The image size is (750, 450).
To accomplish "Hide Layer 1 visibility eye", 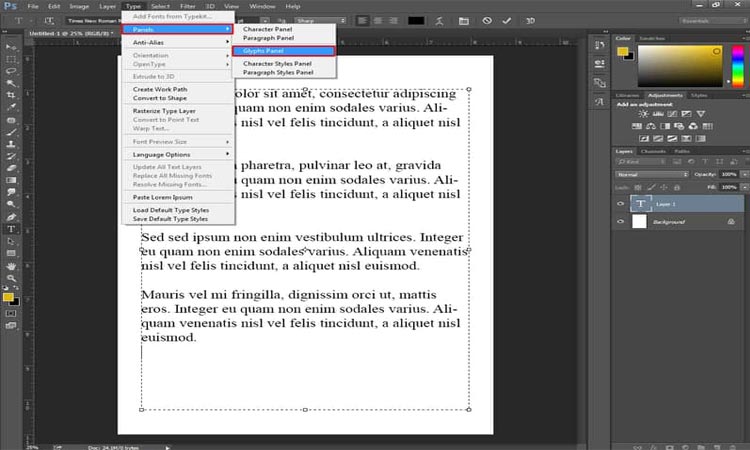I will tap(621, 204).
